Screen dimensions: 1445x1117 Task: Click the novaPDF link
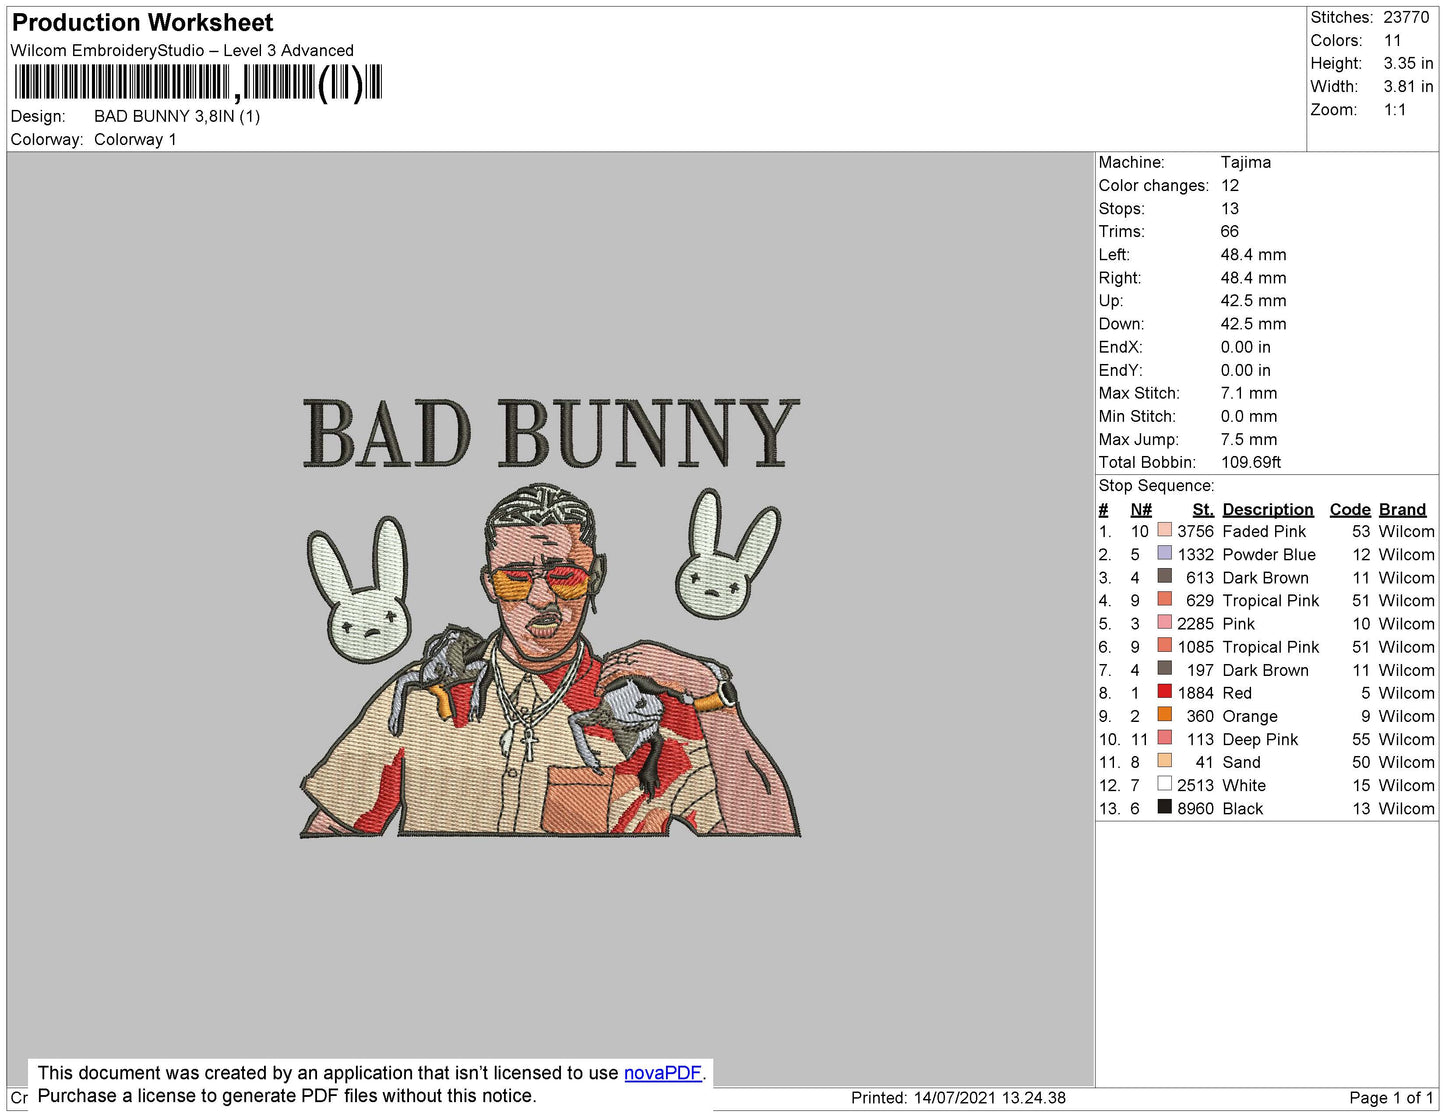coord(663,1073)
